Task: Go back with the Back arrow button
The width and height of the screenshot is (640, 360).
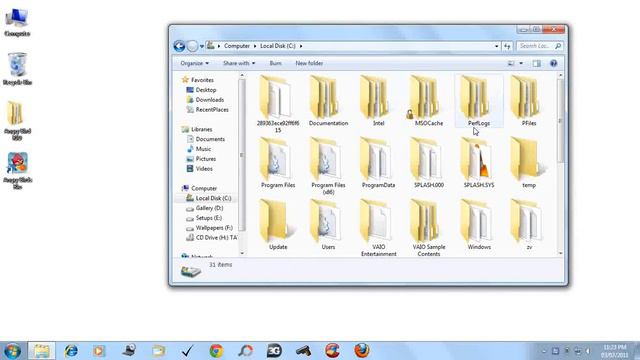Action: (x=179, y=46)
